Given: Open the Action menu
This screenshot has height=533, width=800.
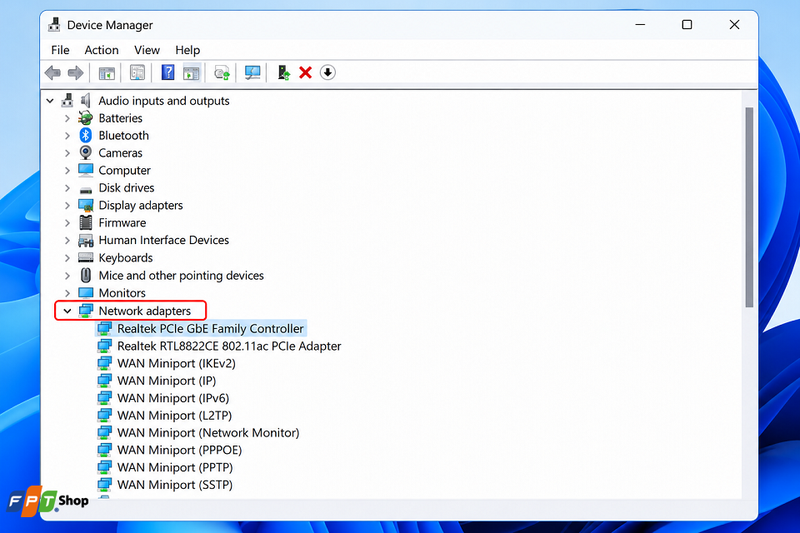Looking at the screenshot, I should coord(102,50).
